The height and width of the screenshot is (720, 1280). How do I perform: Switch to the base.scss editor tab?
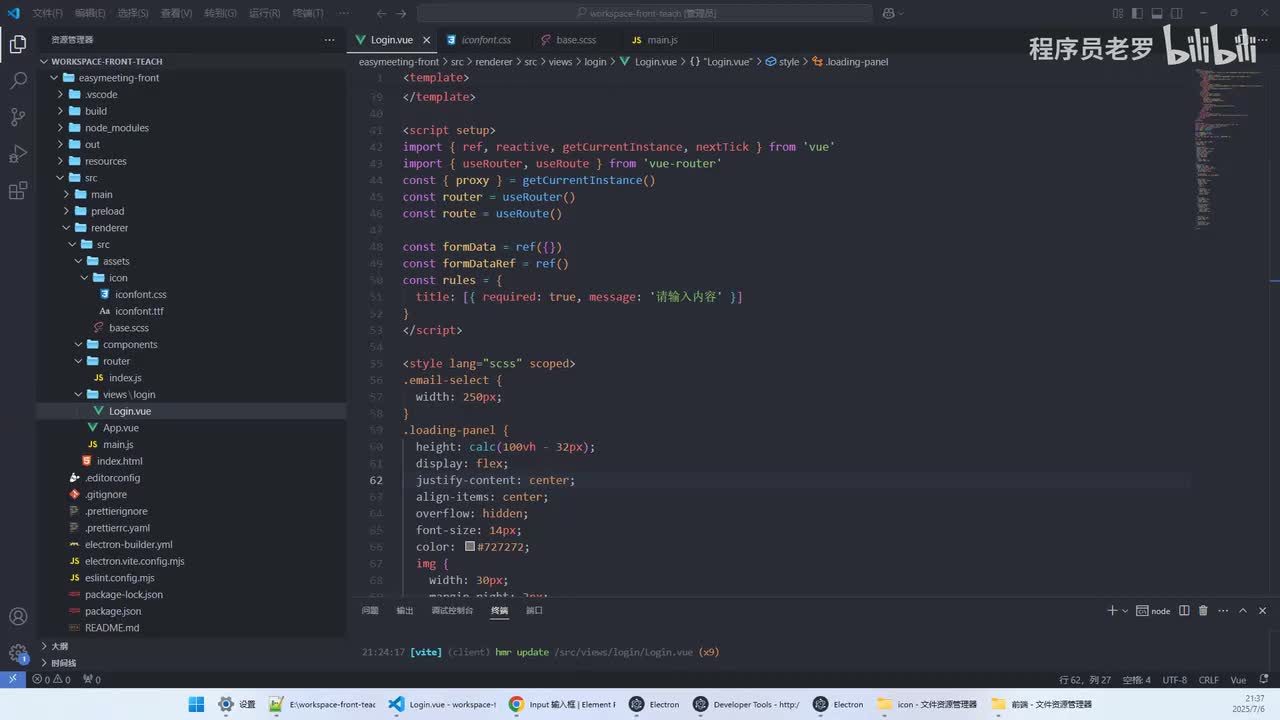pos(576,40)
